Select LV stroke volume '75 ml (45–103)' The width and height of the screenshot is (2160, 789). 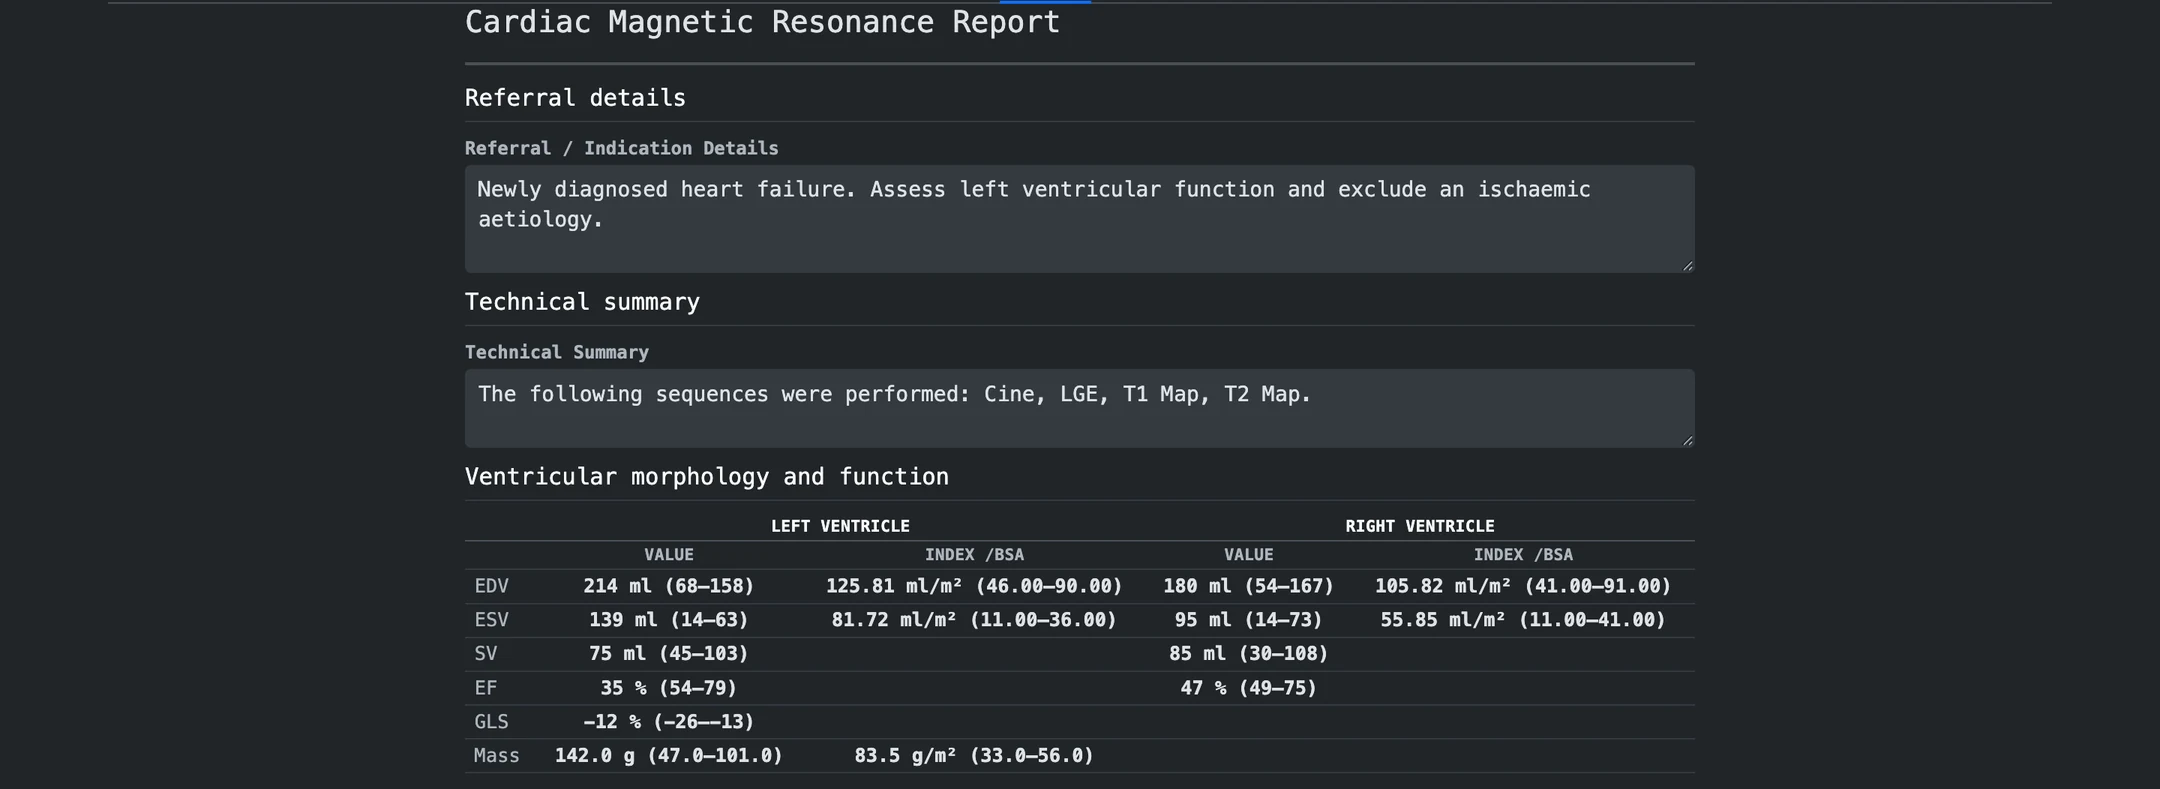[x=669, y=654]
